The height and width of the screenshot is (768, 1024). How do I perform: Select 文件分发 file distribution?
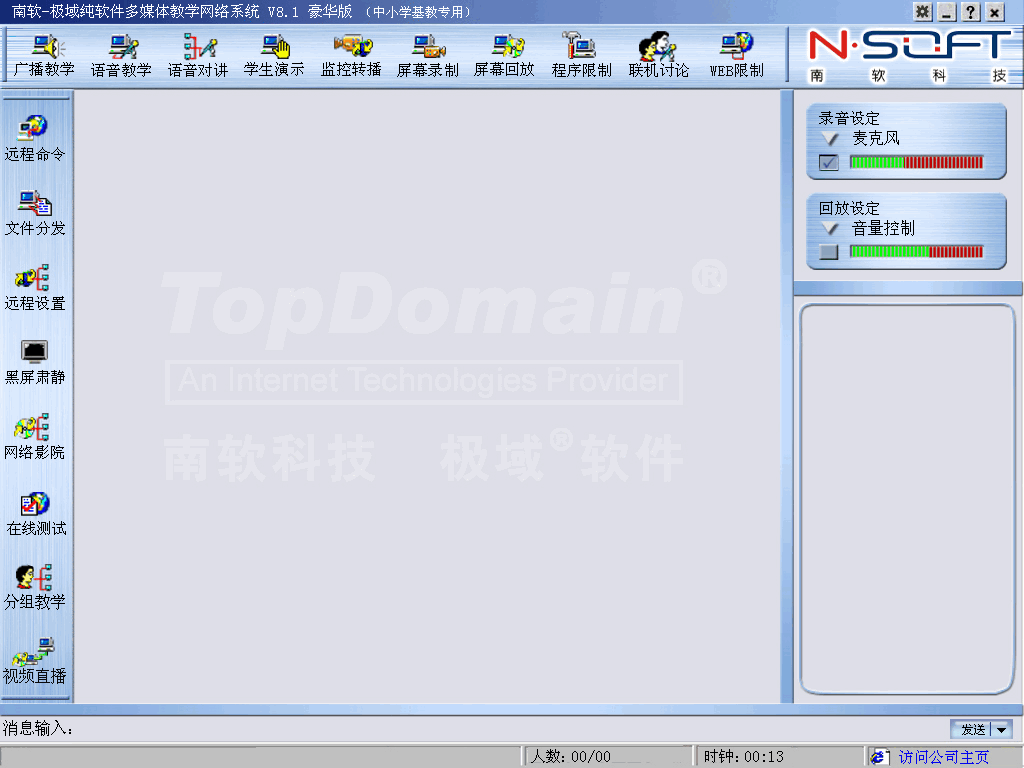[36, 210]
